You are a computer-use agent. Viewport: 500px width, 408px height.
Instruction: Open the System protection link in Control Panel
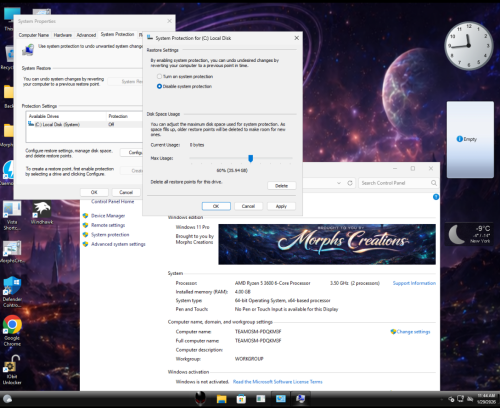coord(110,235)
